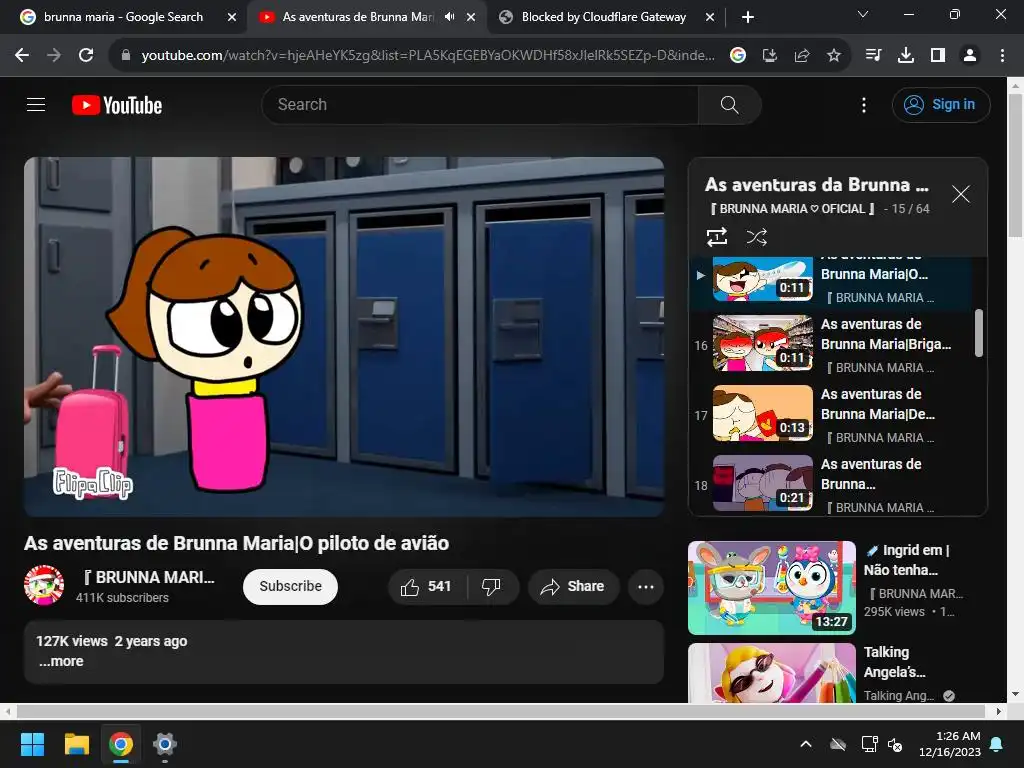
Task: Focus the YouTube Search field
Action: point(480,104)
